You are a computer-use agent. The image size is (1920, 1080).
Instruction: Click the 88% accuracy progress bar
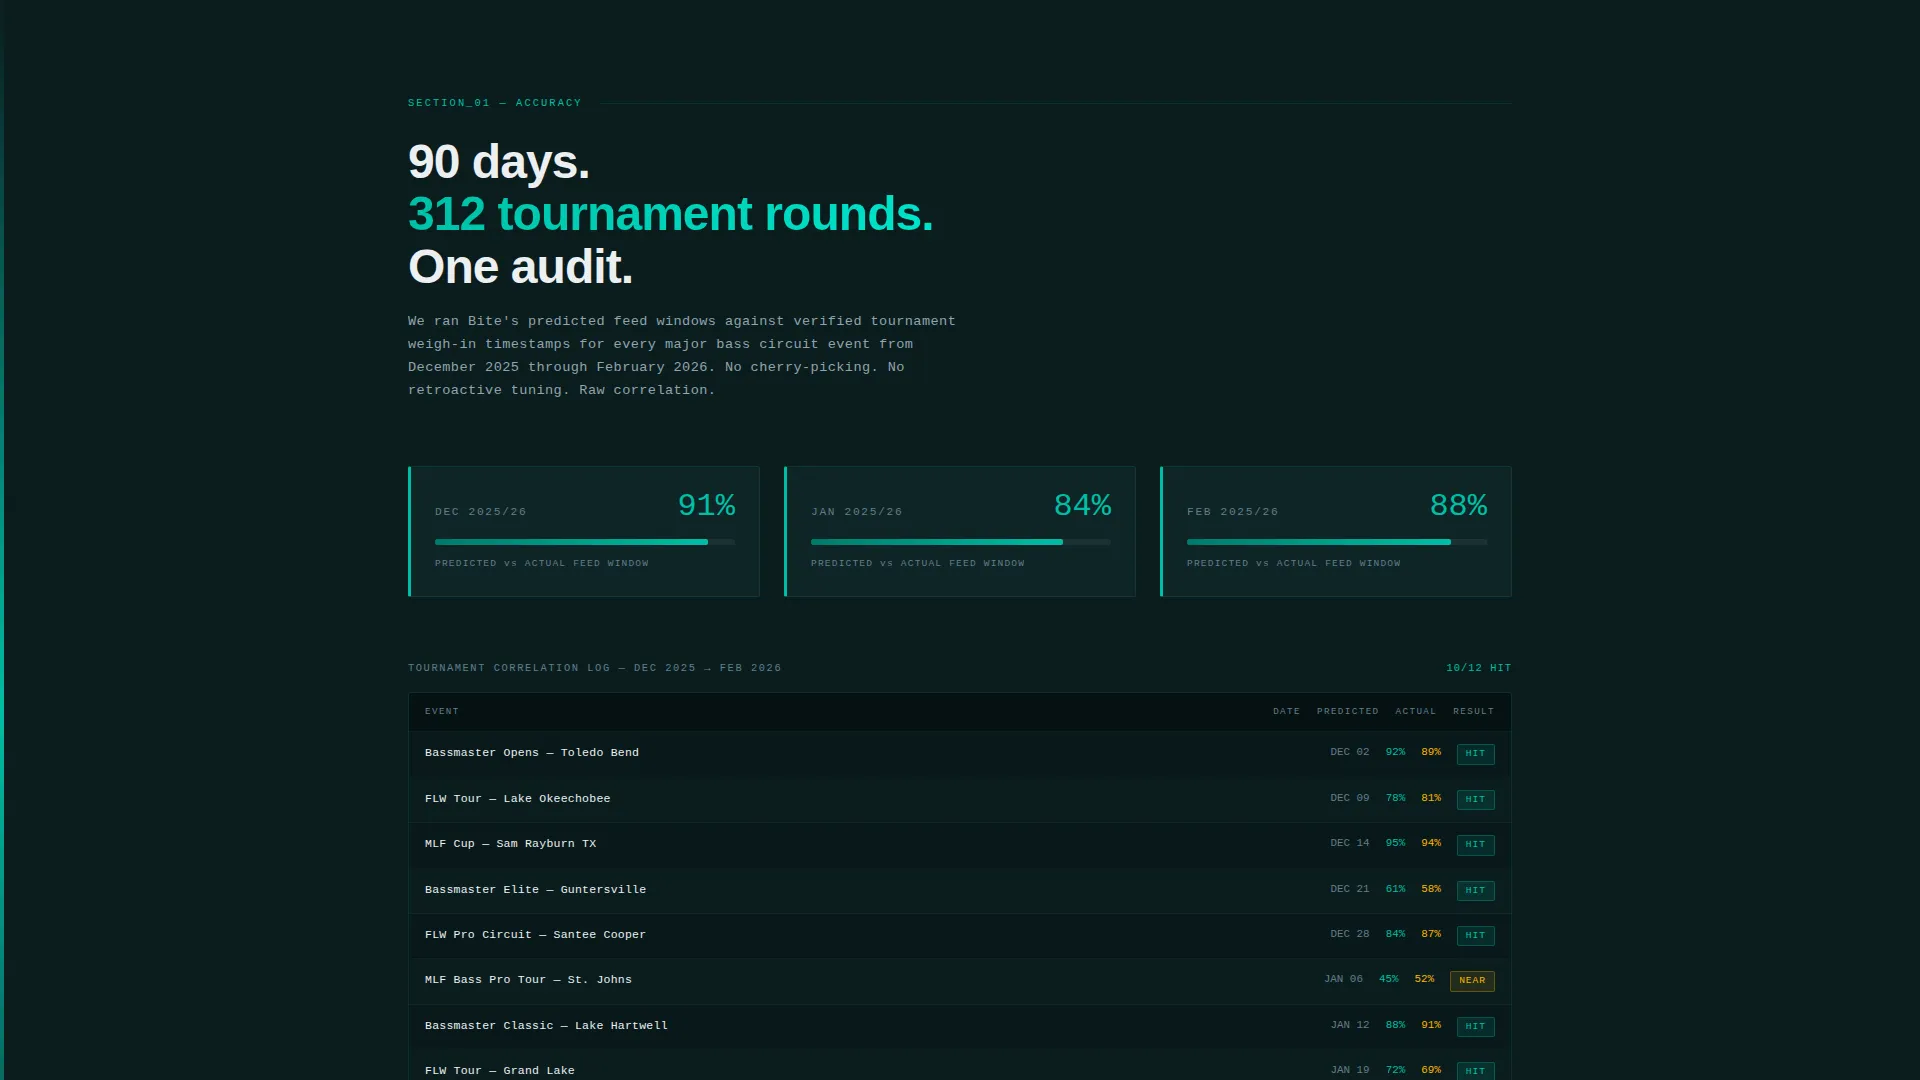[x=1337, y=542]
